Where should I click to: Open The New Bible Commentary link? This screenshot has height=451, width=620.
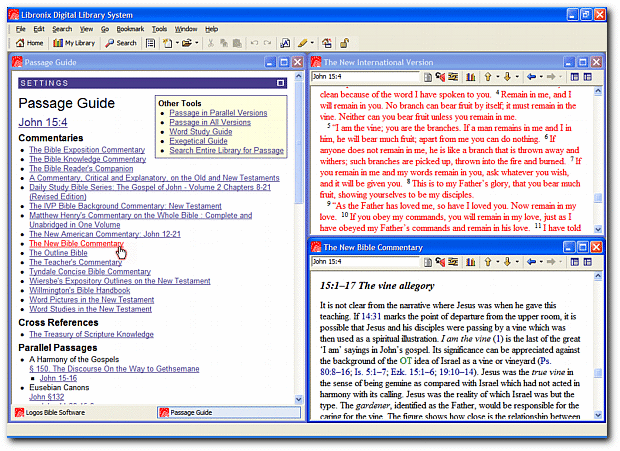point(76,243)
